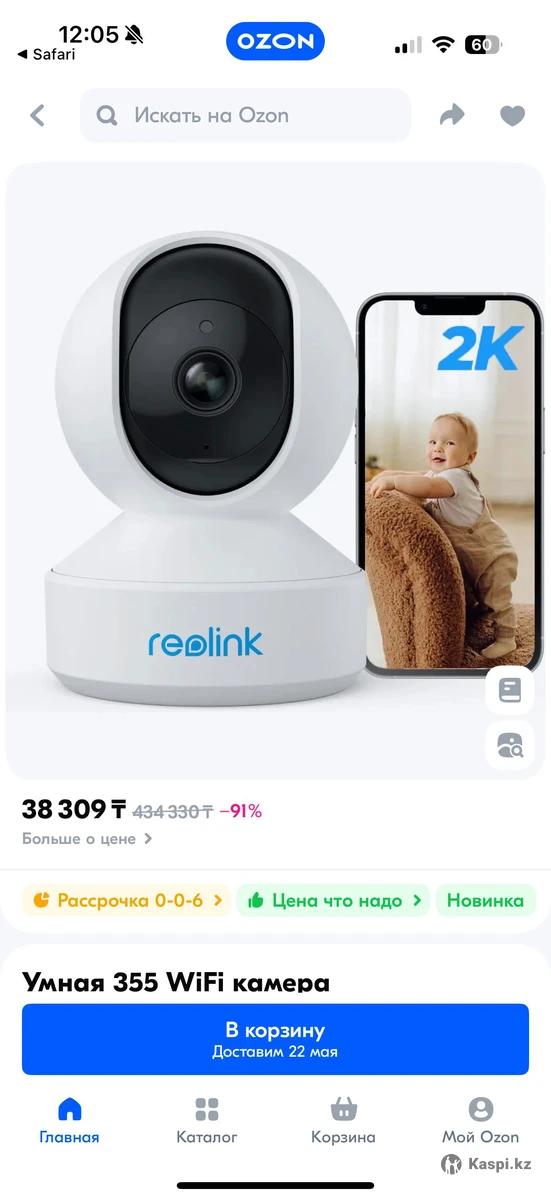Tap the OZON logo pill at the top

(x=275, y=41)
